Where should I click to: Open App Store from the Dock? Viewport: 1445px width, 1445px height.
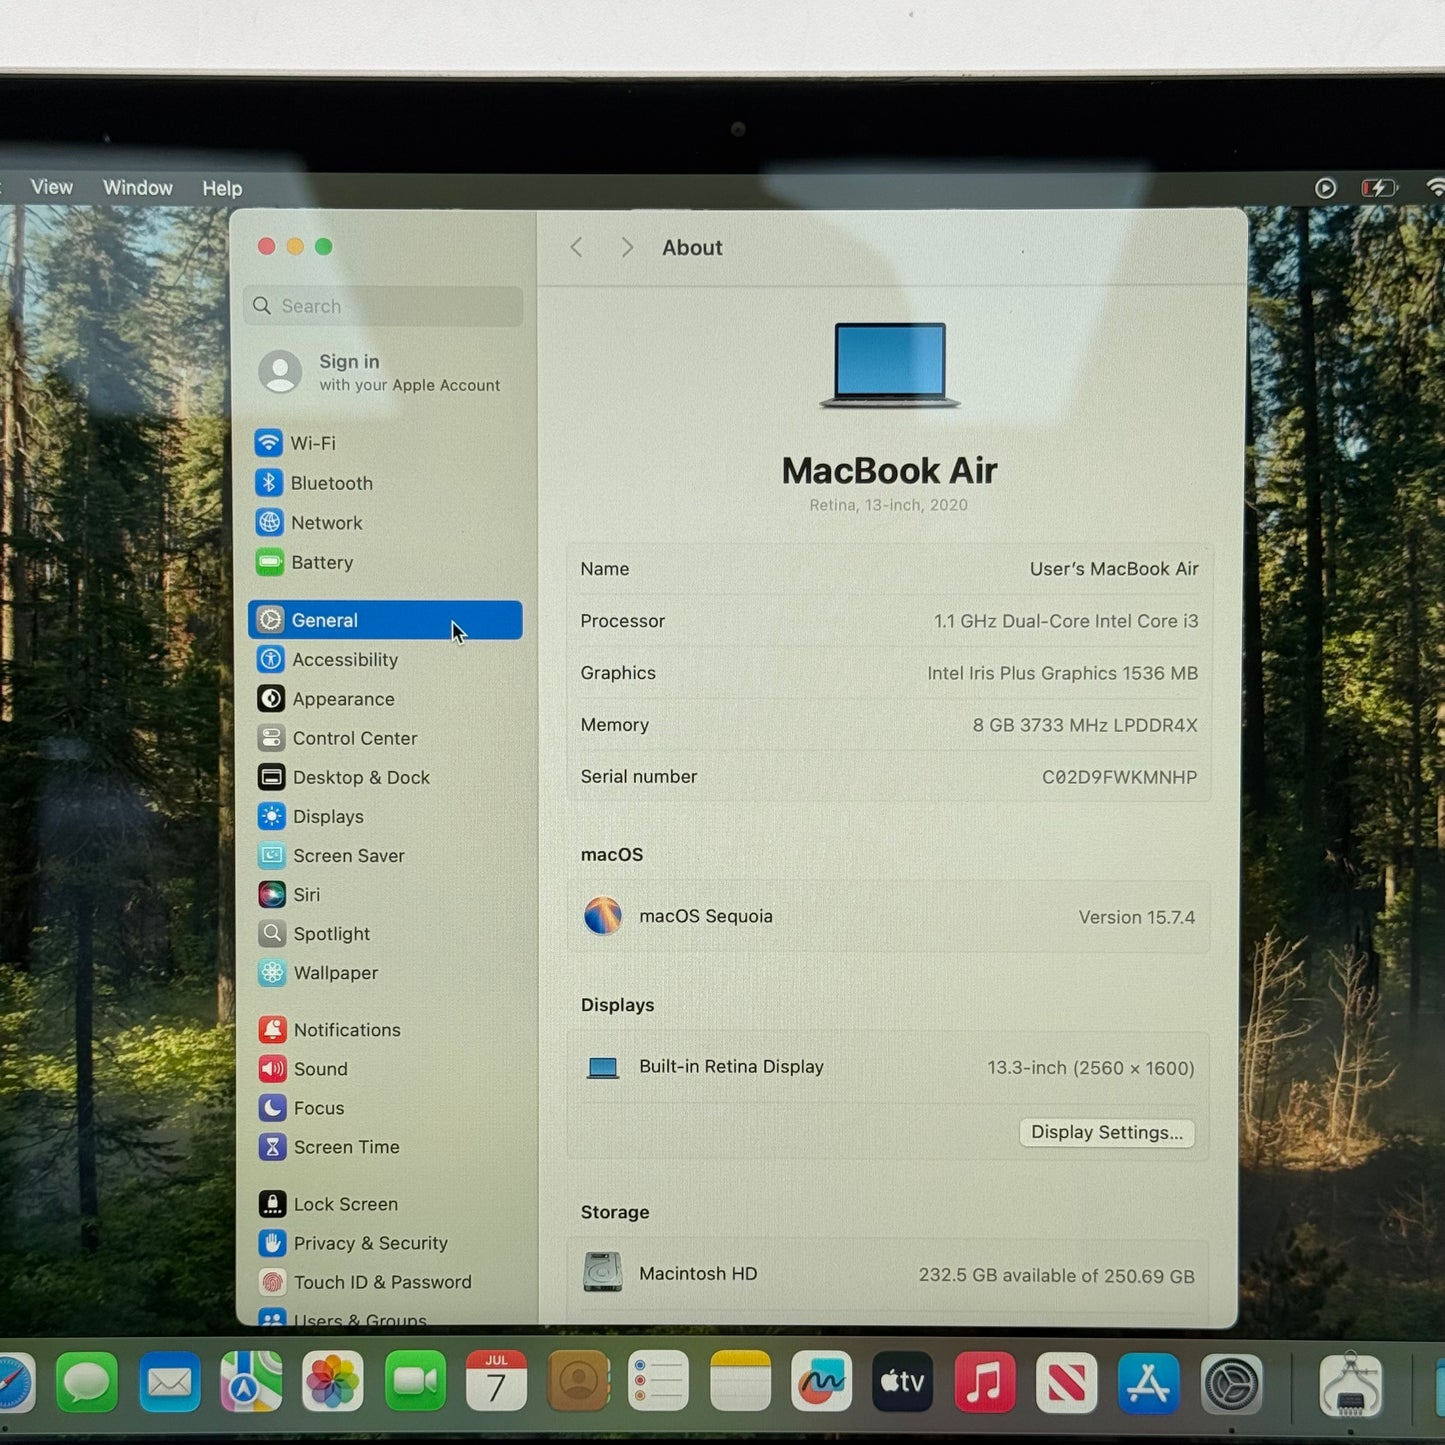pos(1148,1384)
